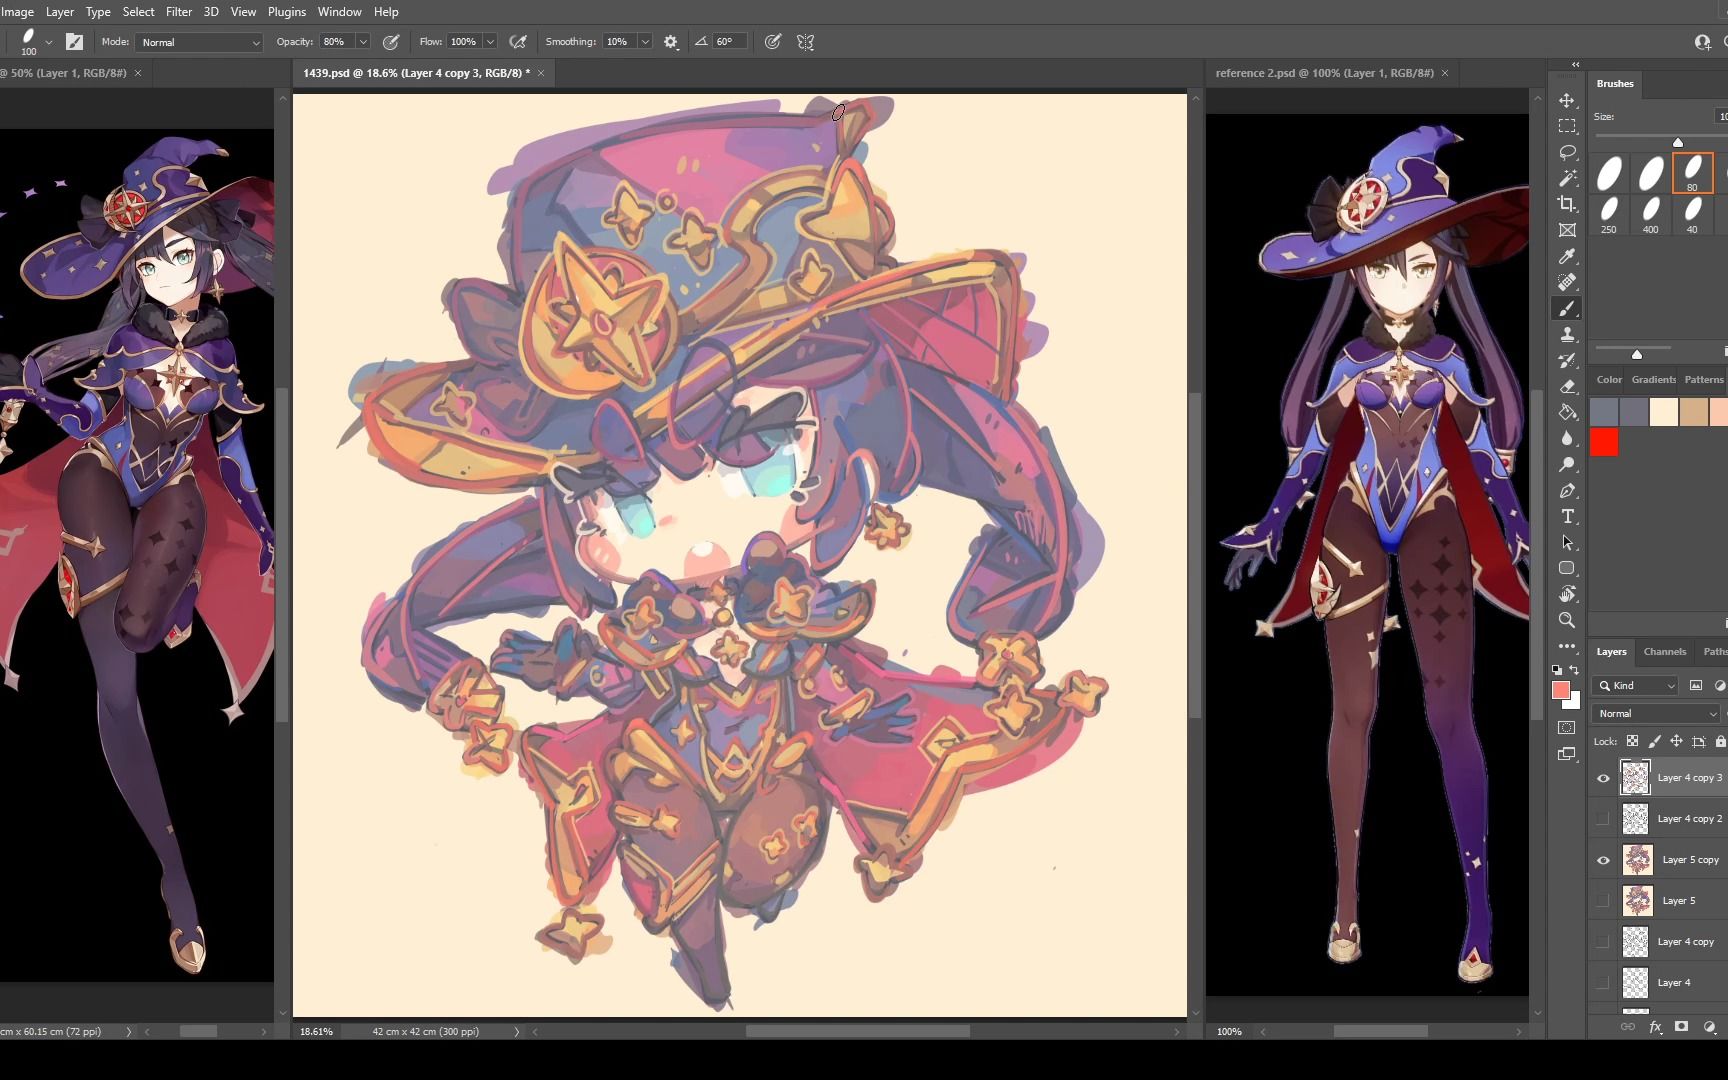Show Layer 4 copy

(1603, 942)
